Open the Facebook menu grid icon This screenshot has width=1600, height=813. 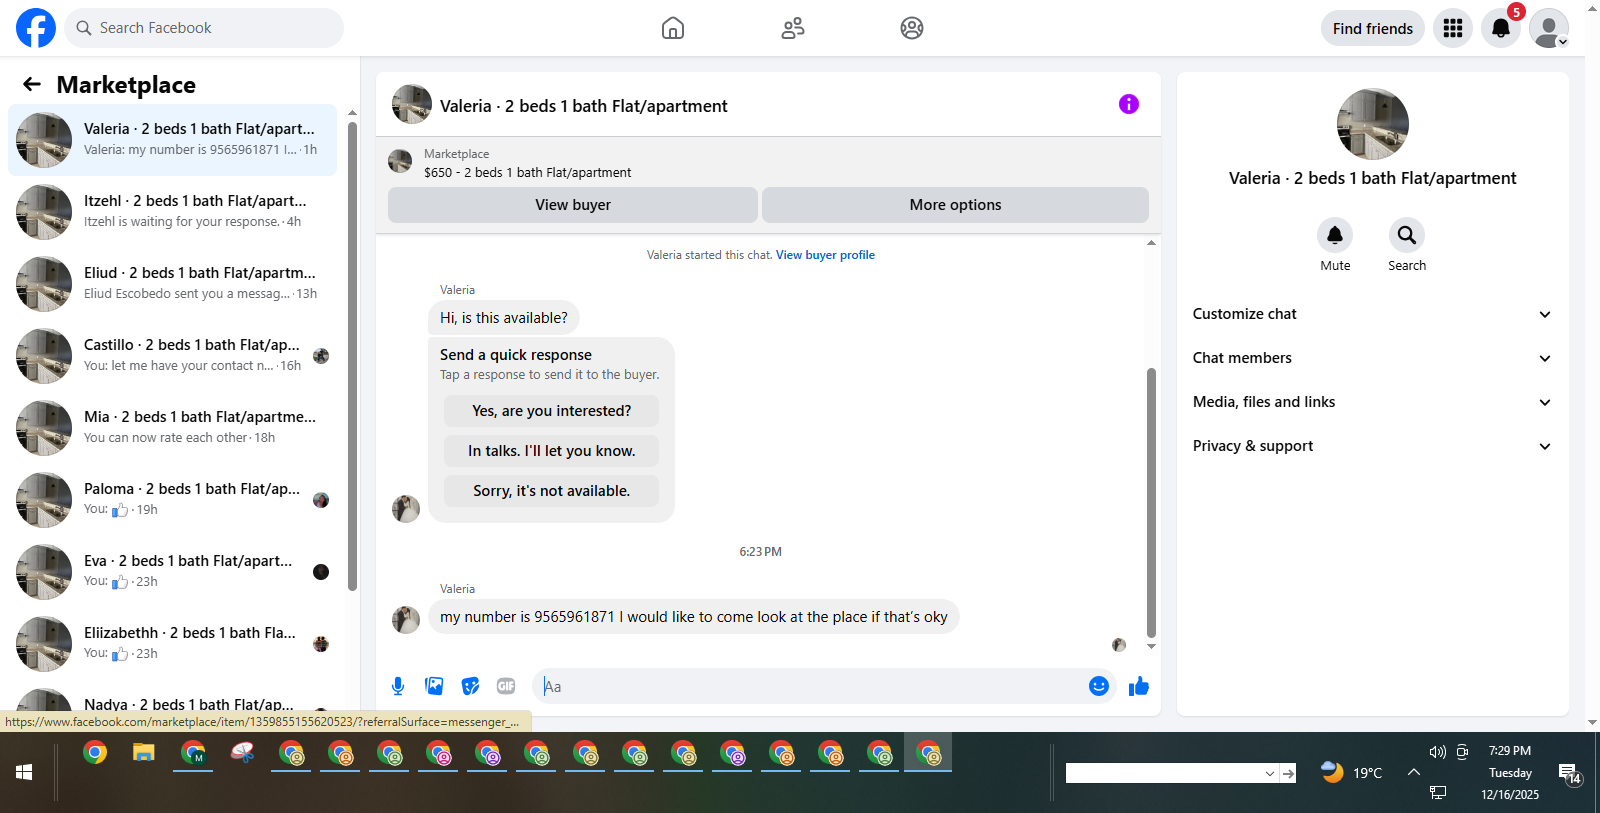[1453, 28]
